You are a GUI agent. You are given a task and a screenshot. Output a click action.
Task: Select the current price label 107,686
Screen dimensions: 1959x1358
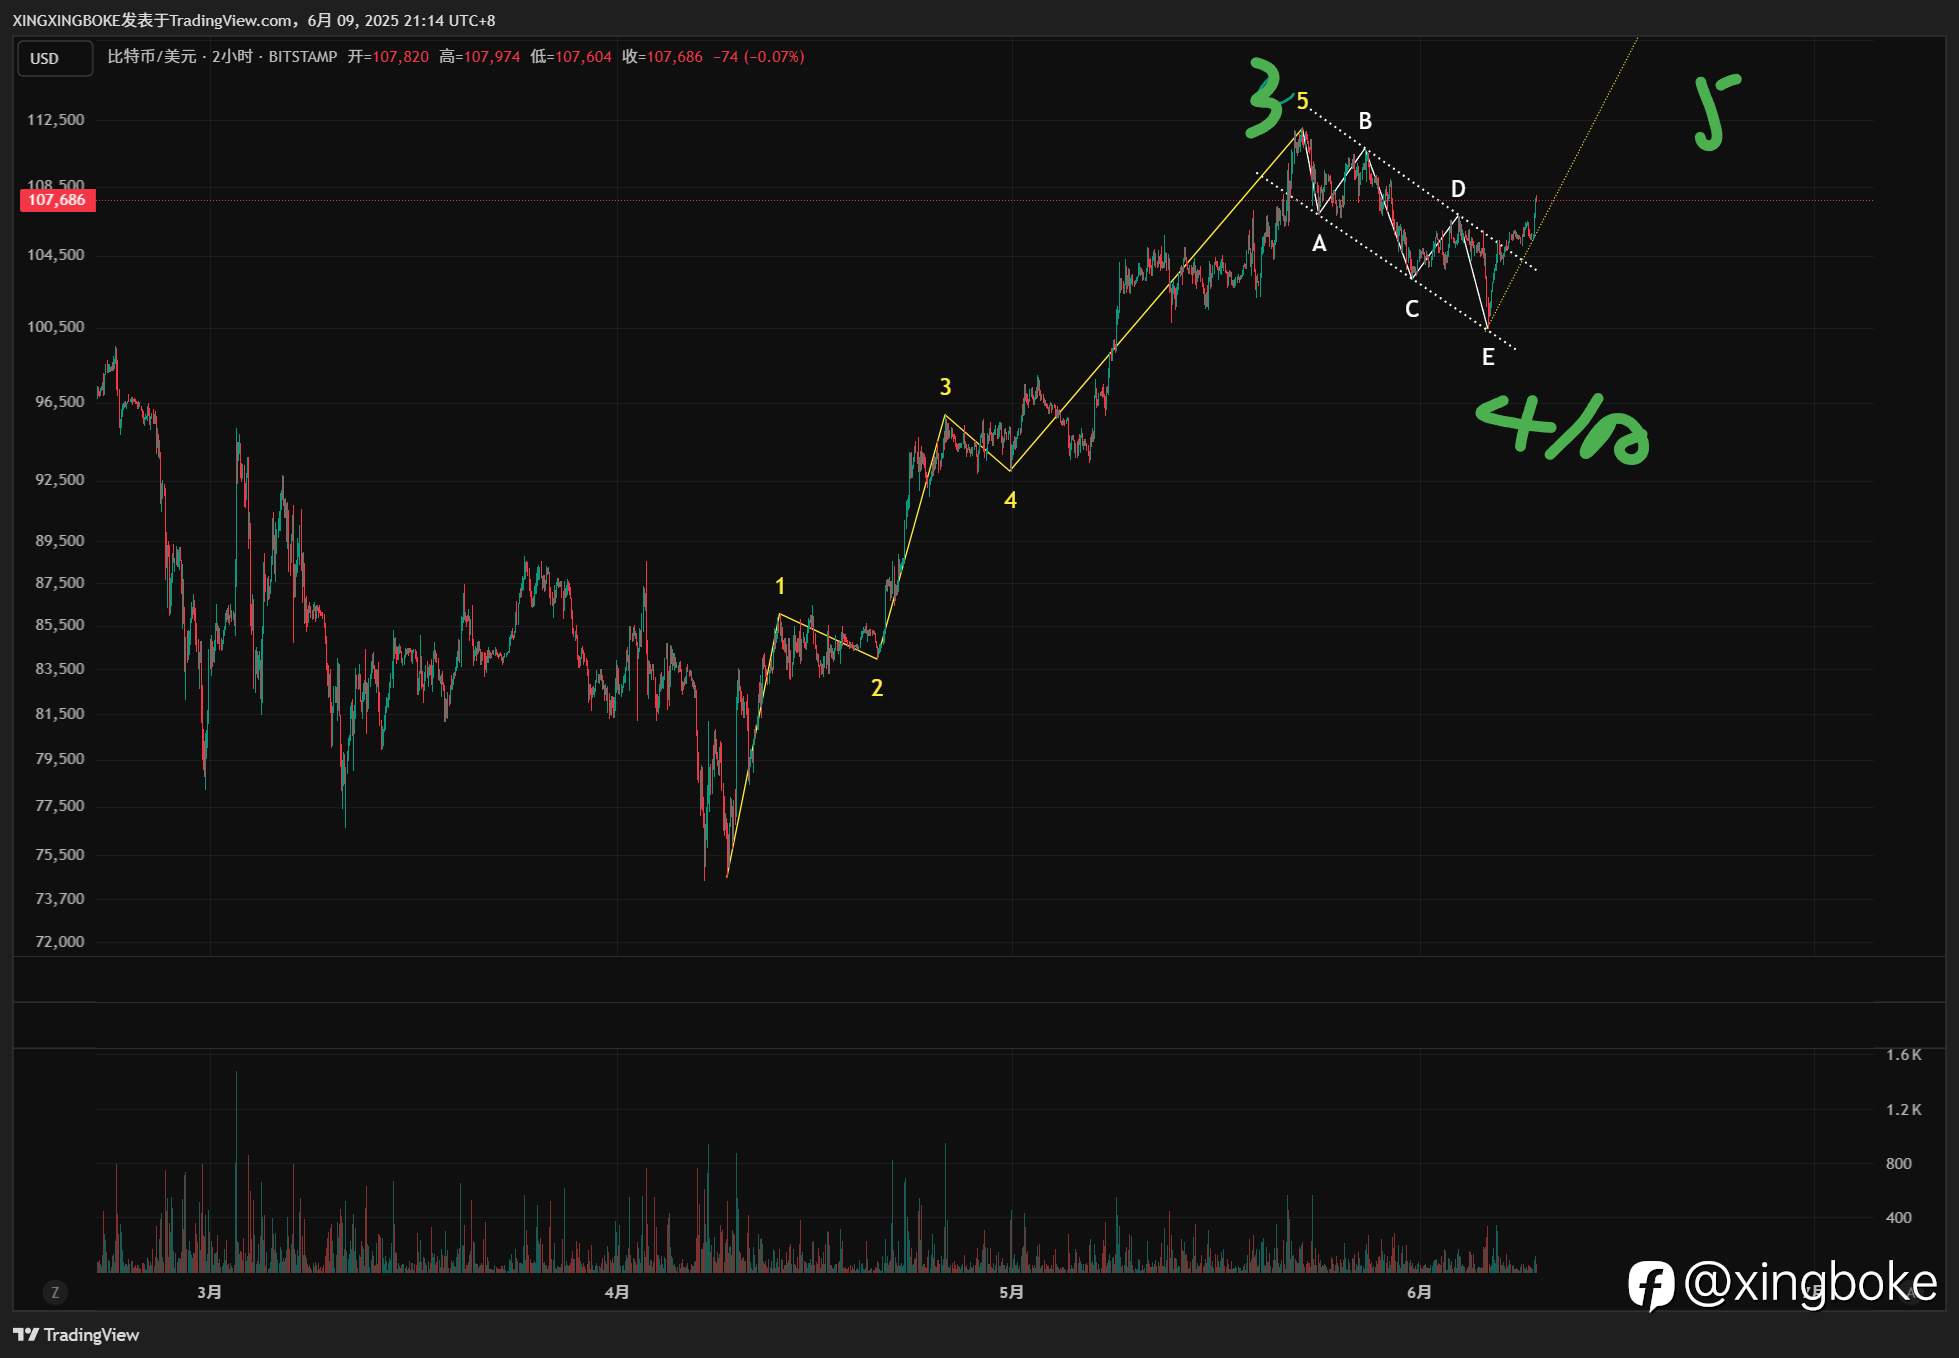[57, 200]
